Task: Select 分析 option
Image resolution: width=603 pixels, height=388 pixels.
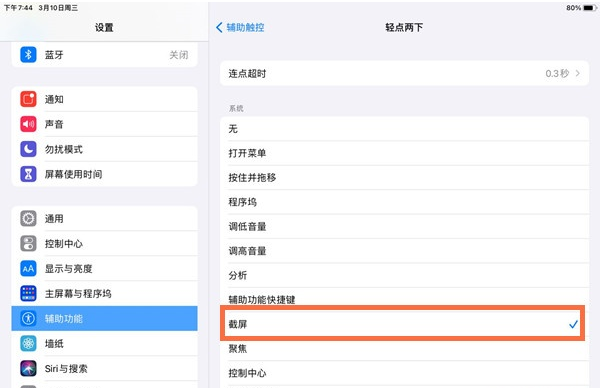Action: click(x=404, y=275)
